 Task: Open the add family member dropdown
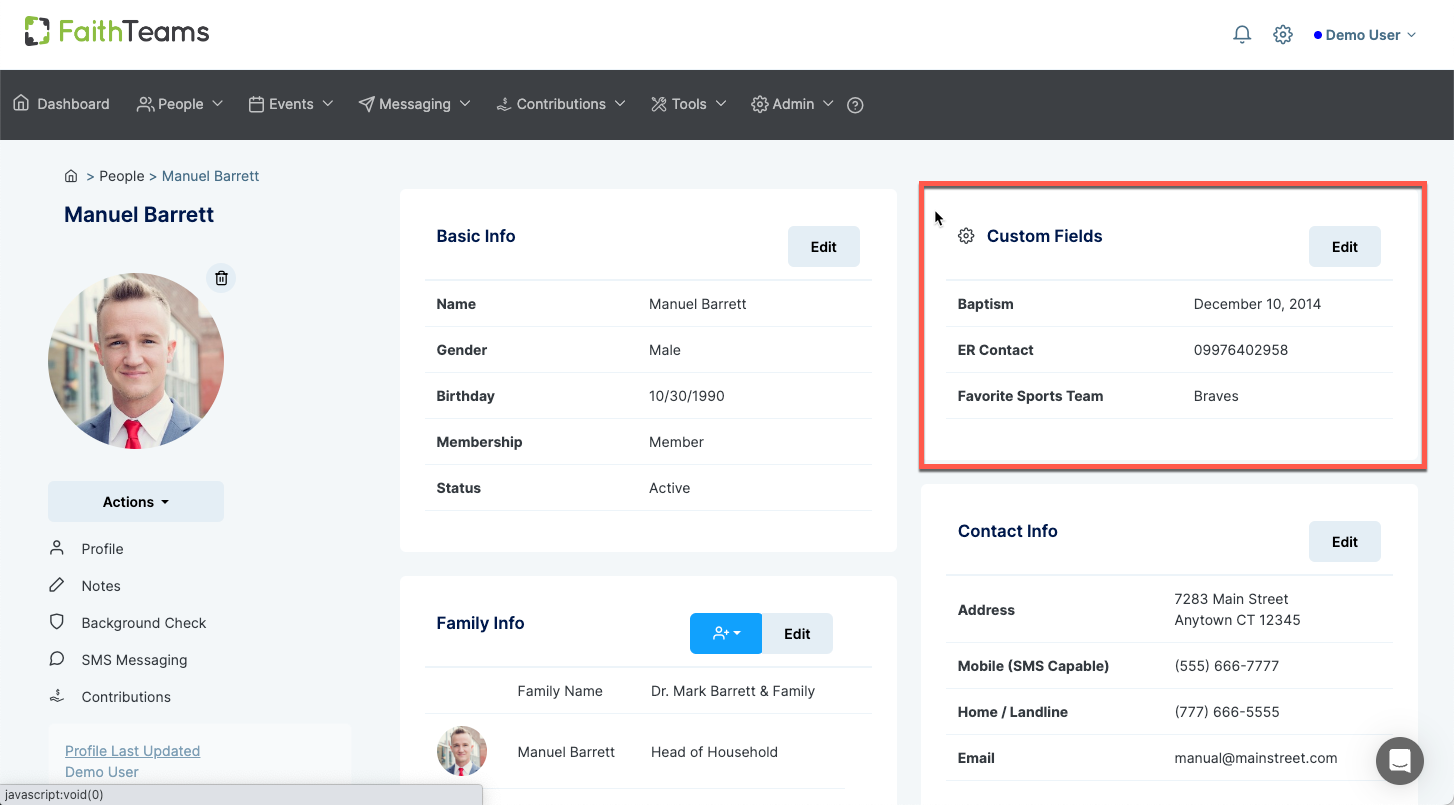click(x=725, y=633)
